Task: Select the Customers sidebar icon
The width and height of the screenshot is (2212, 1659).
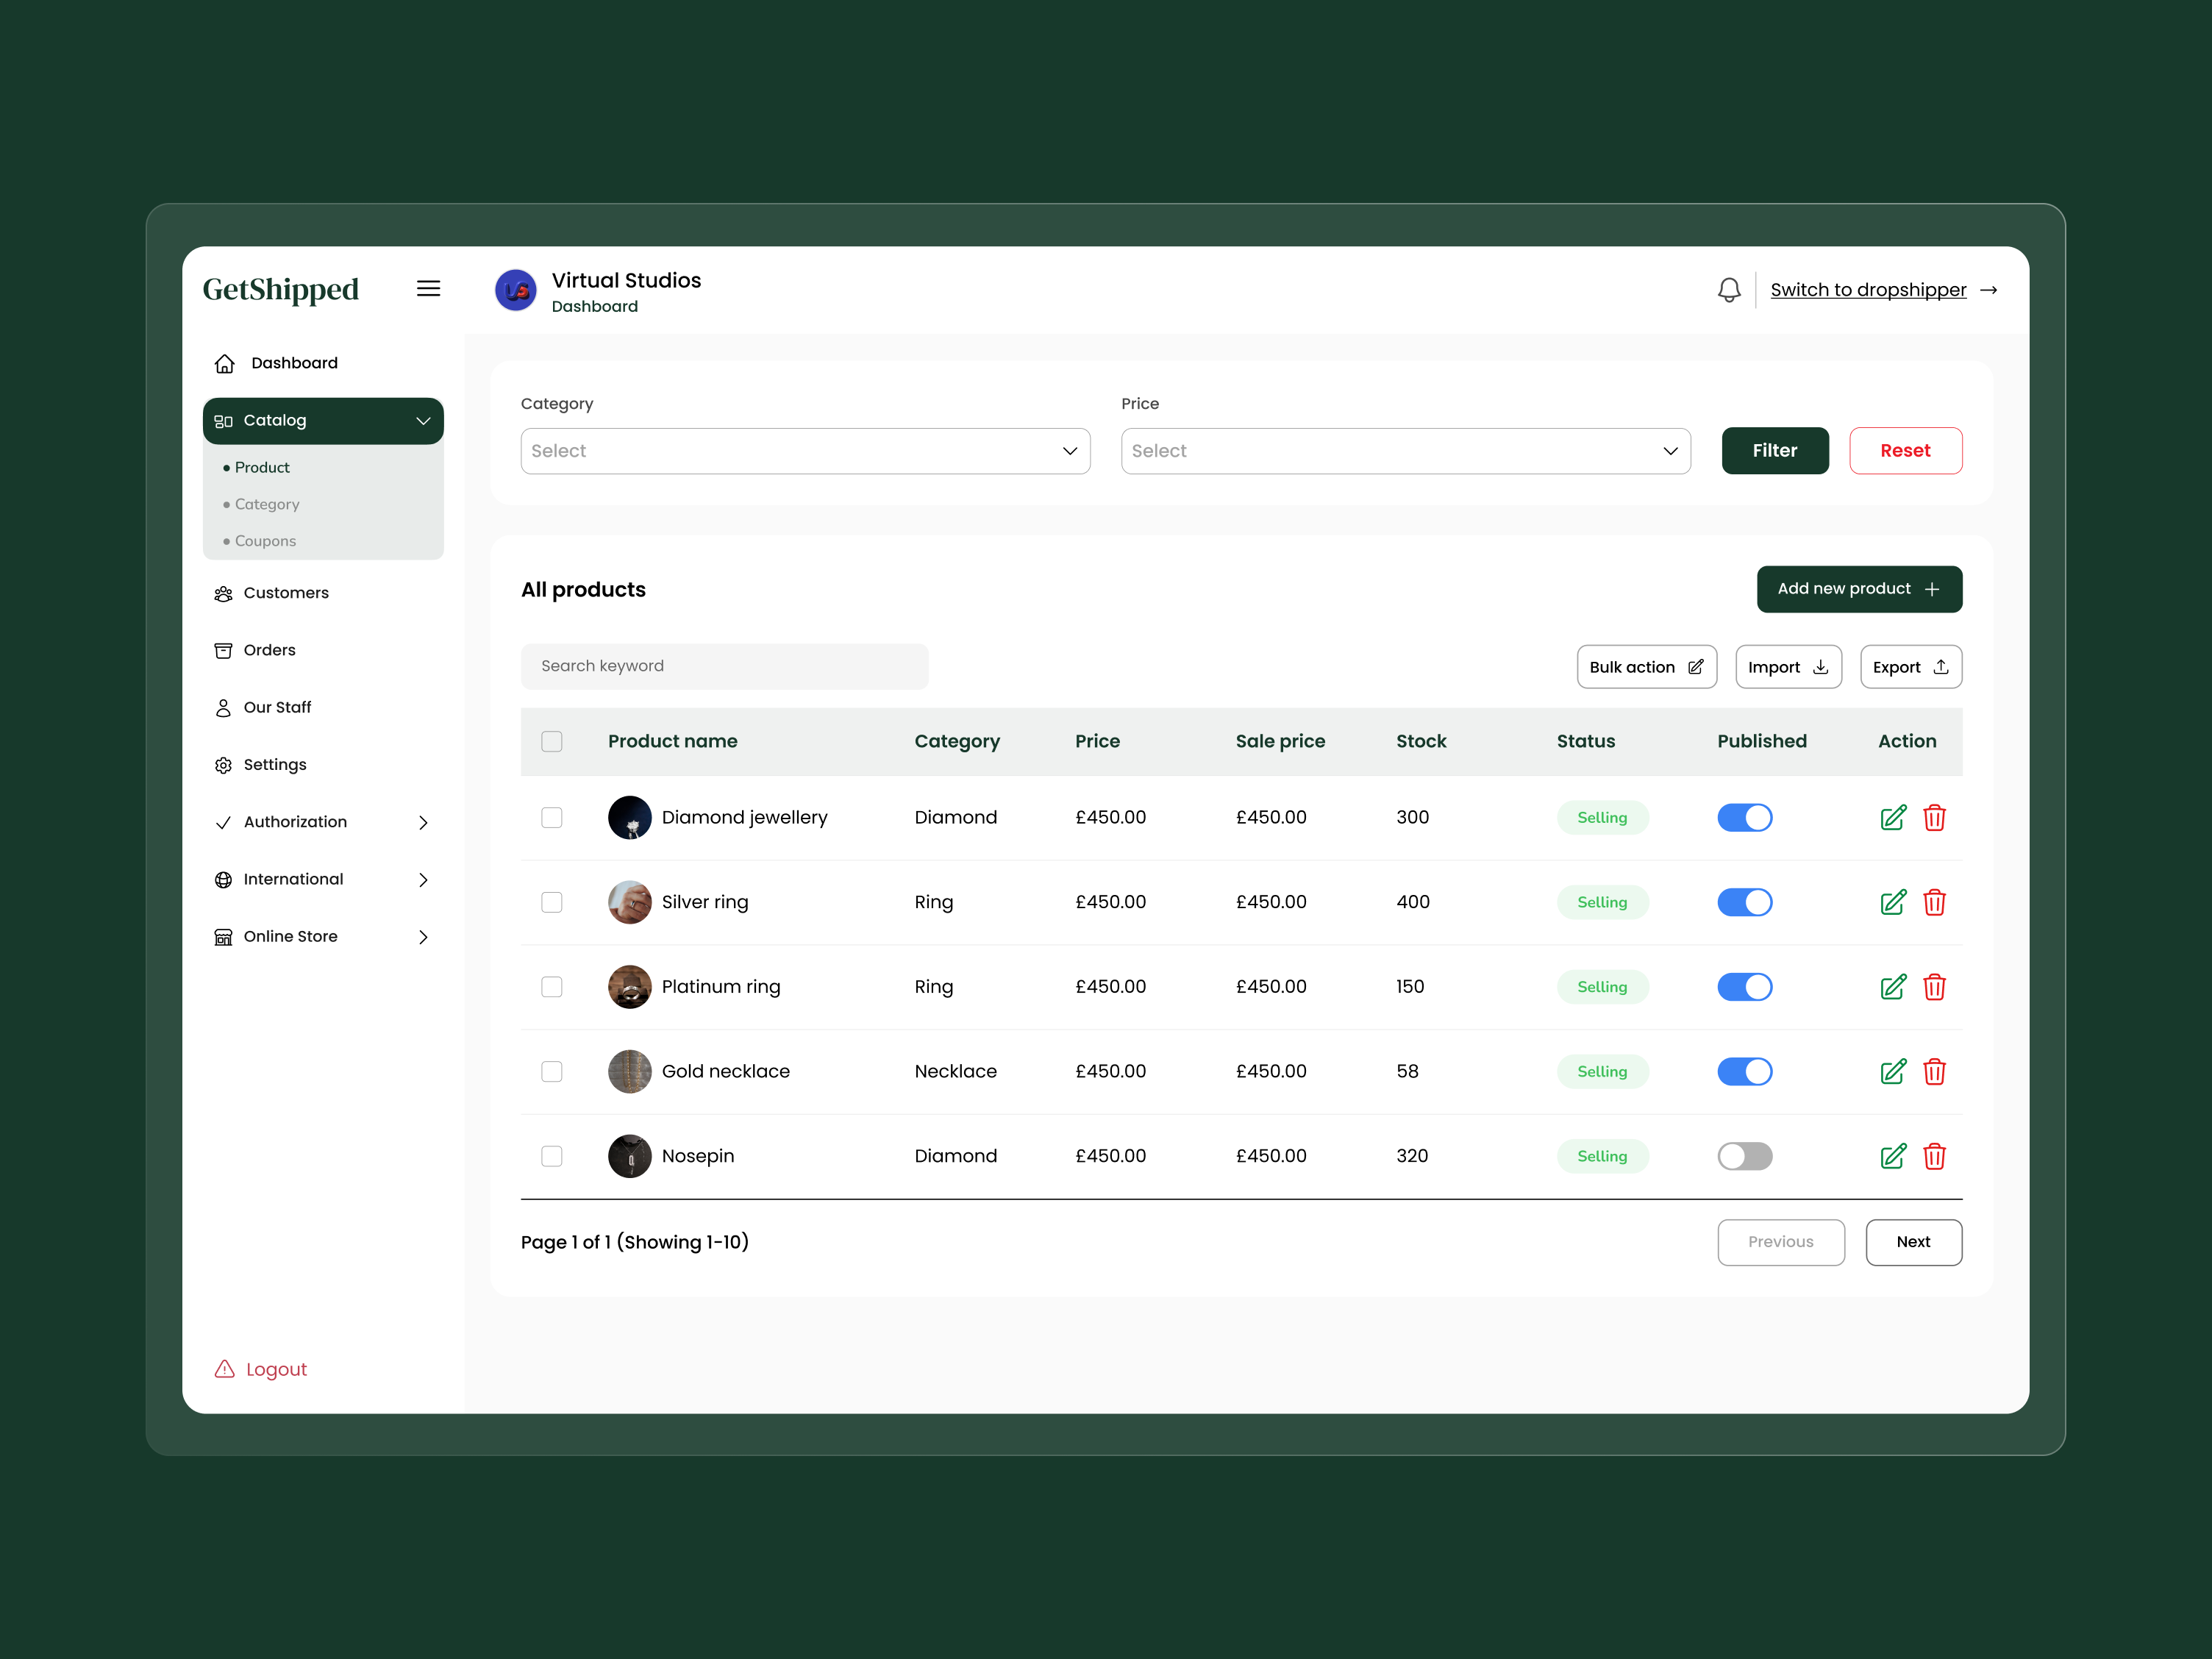Action: (223, 593)
